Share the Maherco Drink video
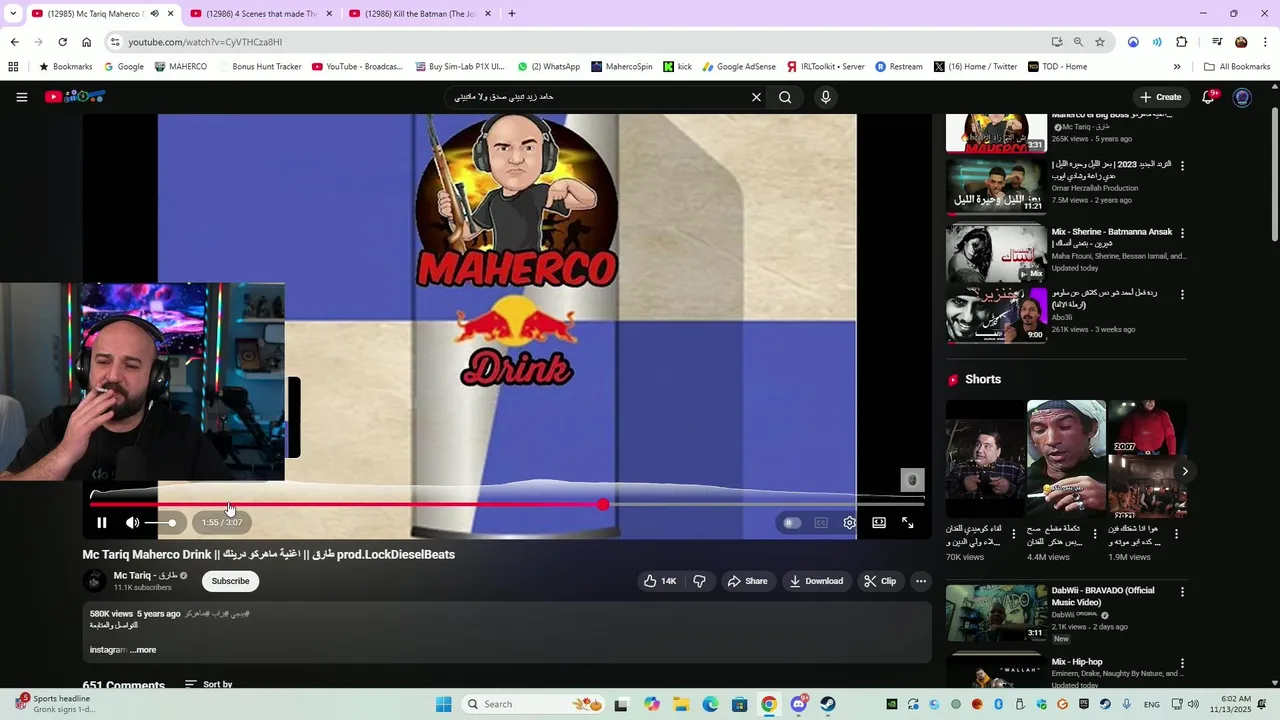 click(747, 581)
